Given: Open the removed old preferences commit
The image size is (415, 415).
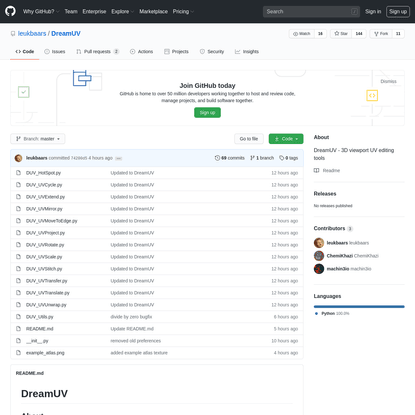Looking at the screenshot, I should coord(136,341).
